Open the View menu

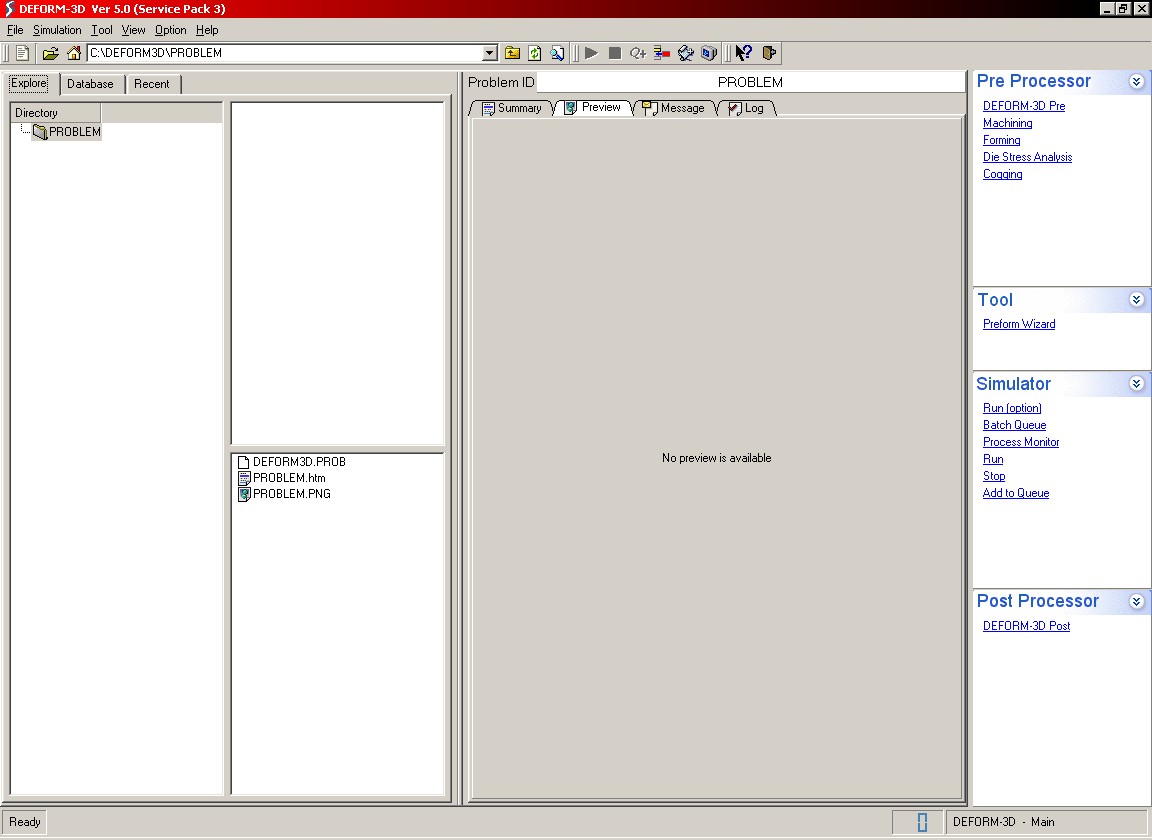134,30
